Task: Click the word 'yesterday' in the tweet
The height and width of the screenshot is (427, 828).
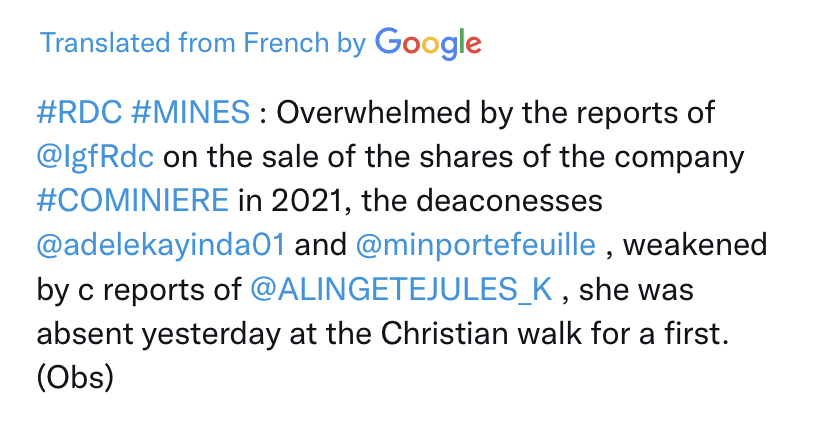Action: click(x=211, y=335)
